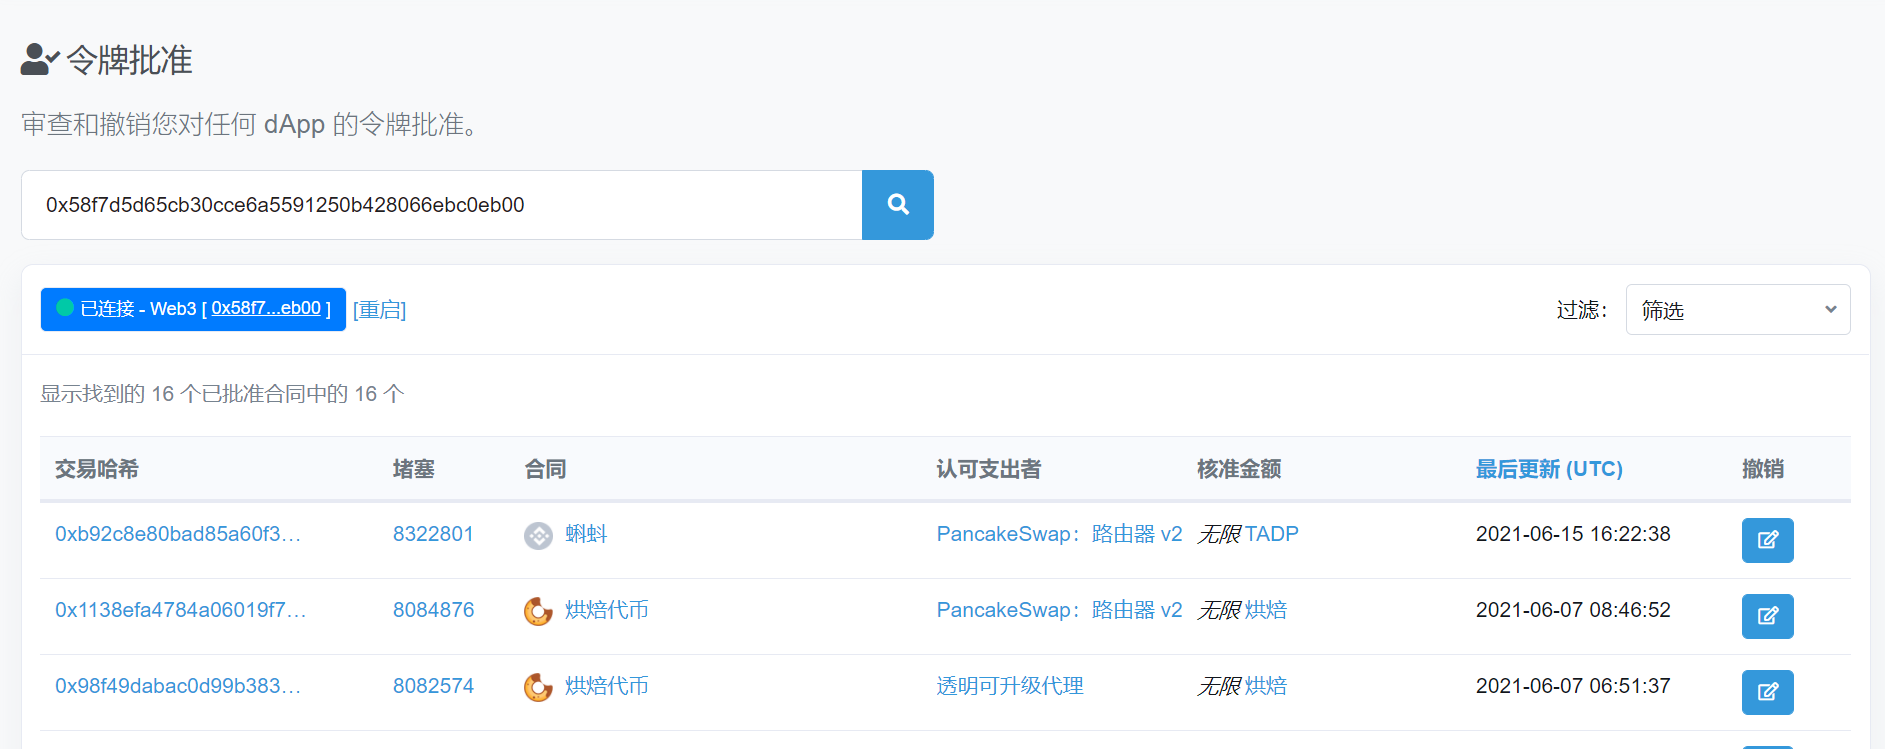Open the 蝌蚪 contract link
1885x749 pixels.
586,534
